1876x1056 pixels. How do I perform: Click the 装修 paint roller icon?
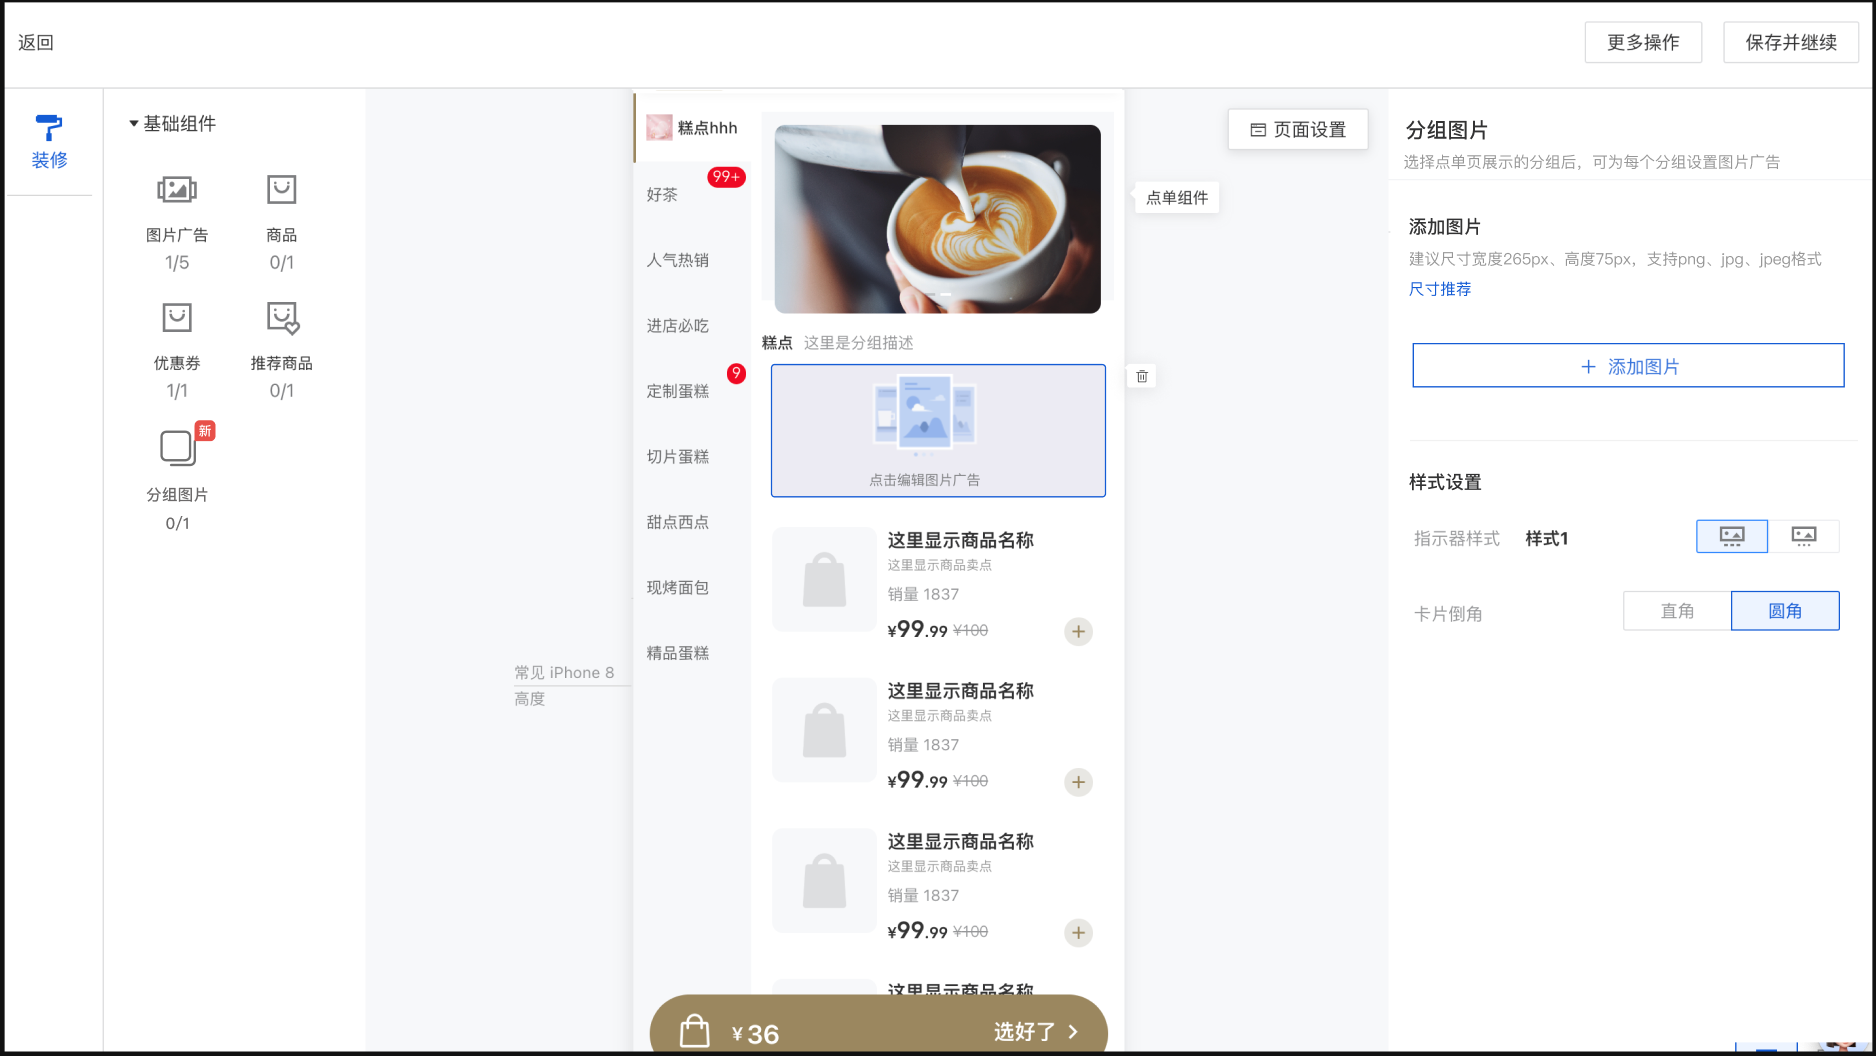click(x=48, y=128)
